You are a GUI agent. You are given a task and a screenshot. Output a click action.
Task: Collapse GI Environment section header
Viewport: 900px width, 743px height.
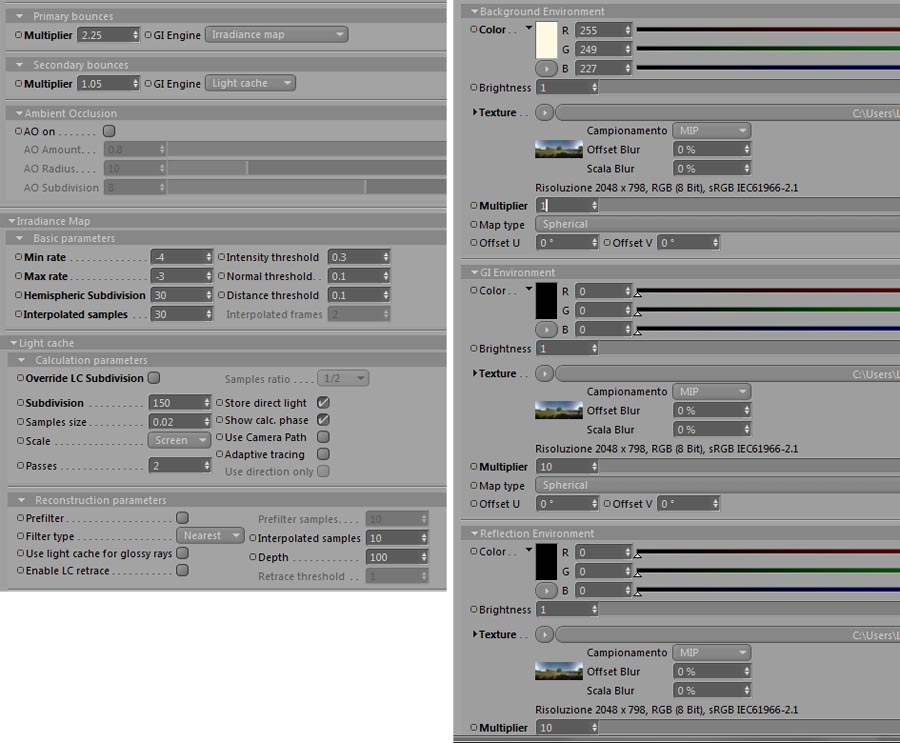pyautogui.click(x=475, y=272)
